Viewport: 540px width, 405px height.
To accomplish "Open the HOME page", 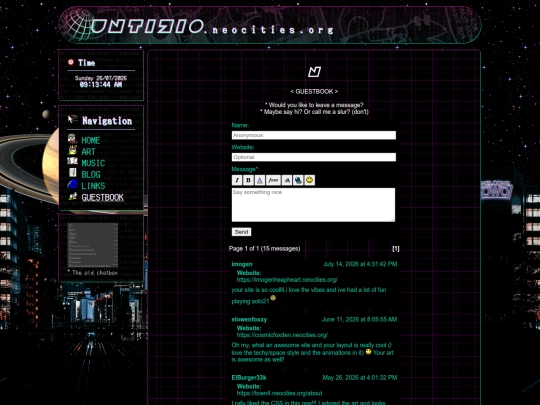I will coord(91,141).
